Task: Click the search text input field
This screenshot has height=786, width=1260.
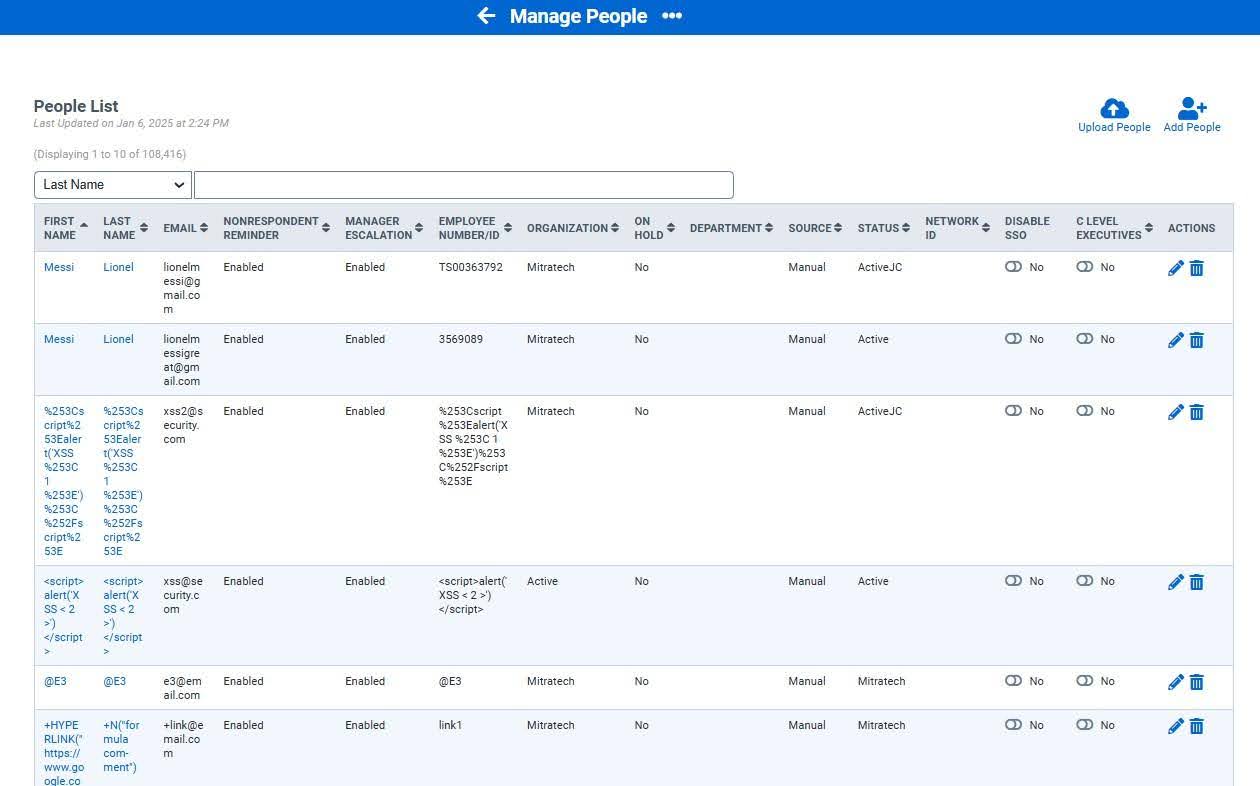Action: [x=463, y=185]
